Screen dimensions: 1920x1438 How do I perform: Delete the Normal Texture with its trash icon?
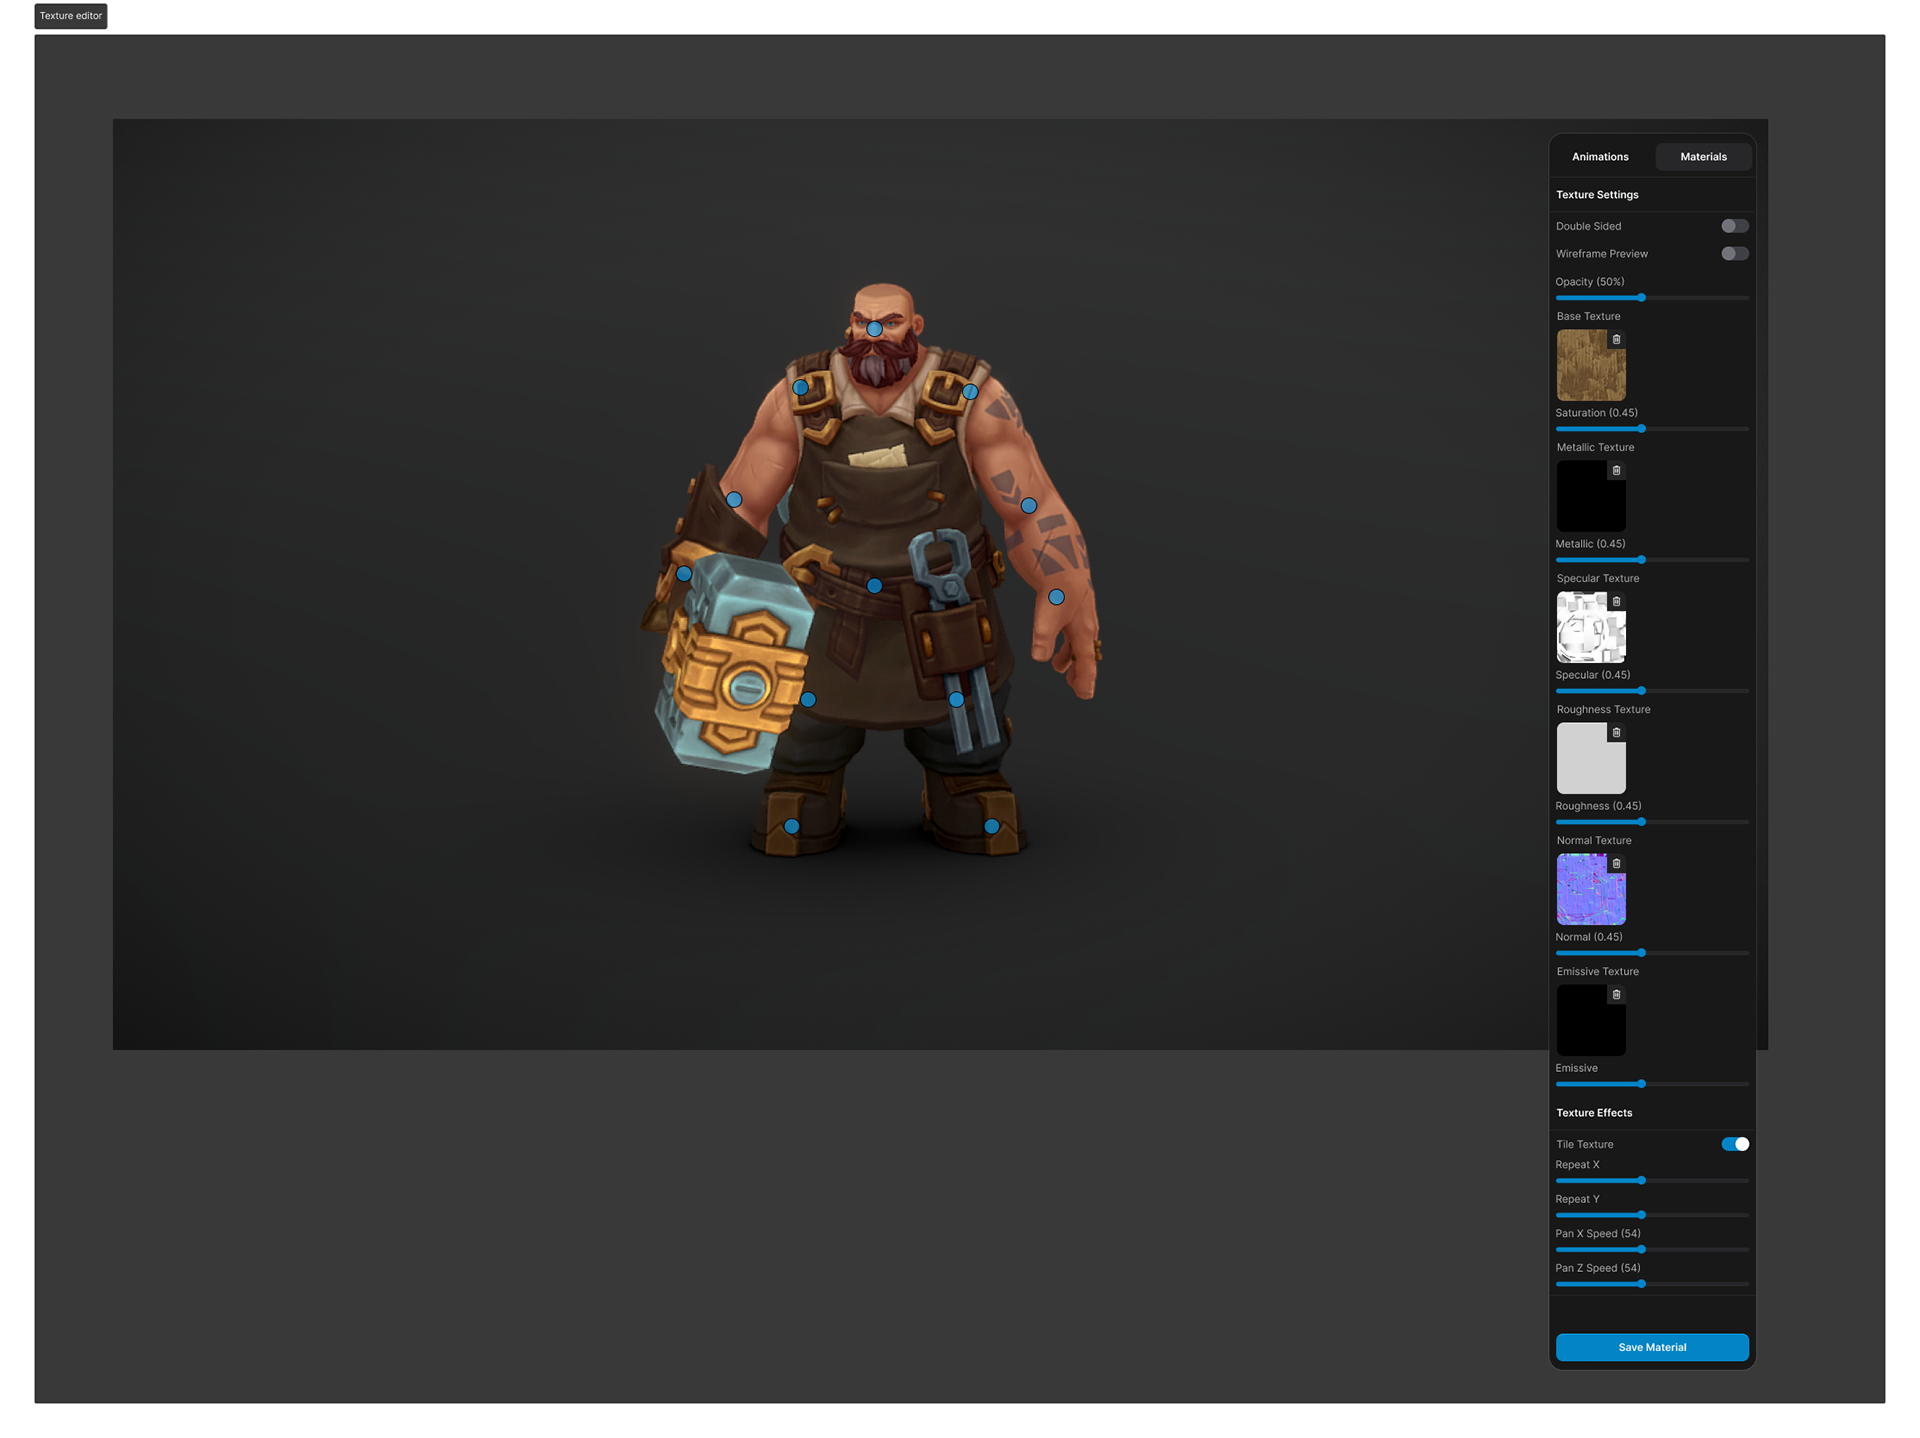[1616, 863]
